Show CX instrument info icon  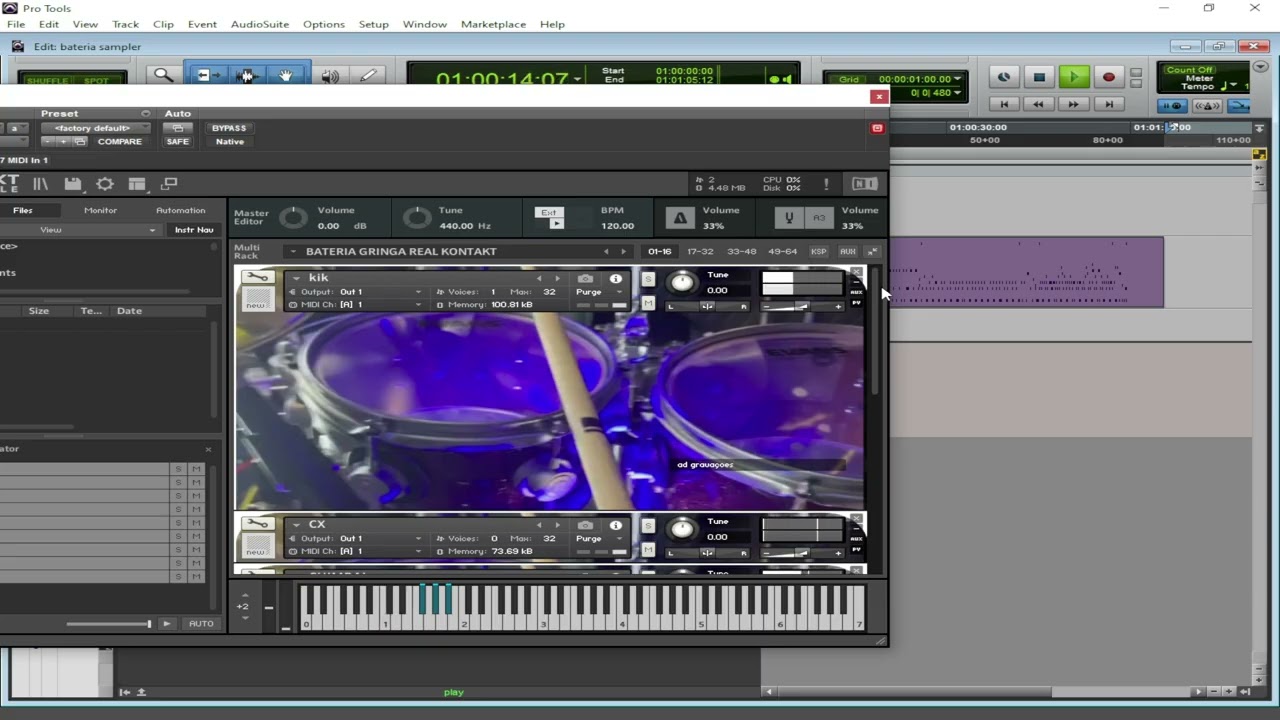[616, 525]
